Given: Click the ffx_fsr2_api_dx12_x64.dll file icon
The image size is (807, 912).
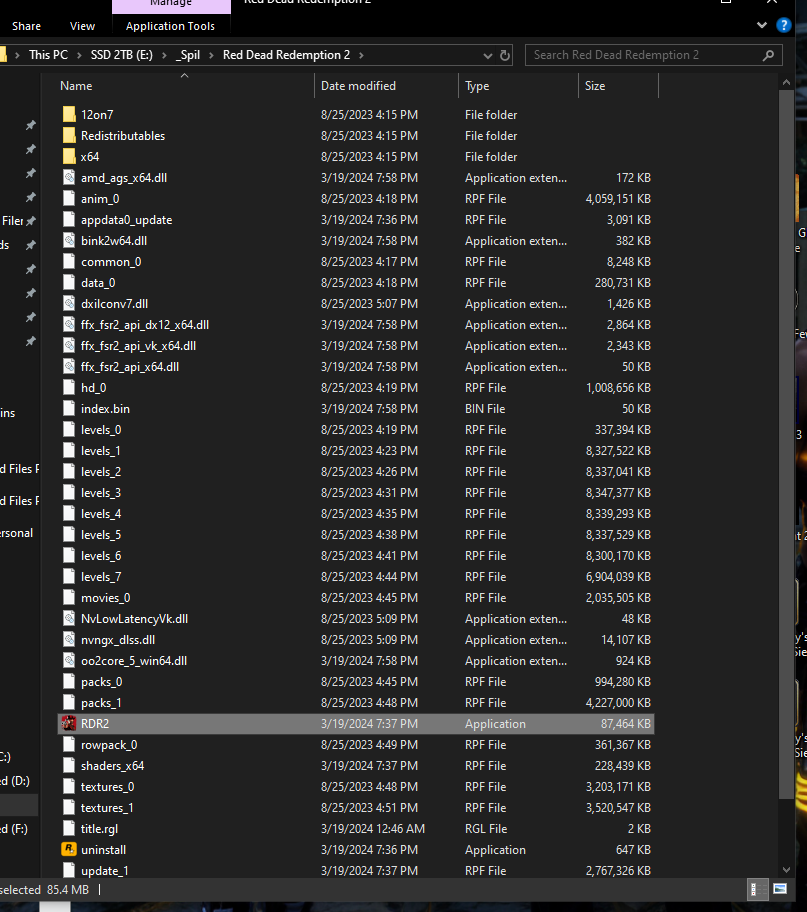Looking at the screenshot, I should [69, 325].
